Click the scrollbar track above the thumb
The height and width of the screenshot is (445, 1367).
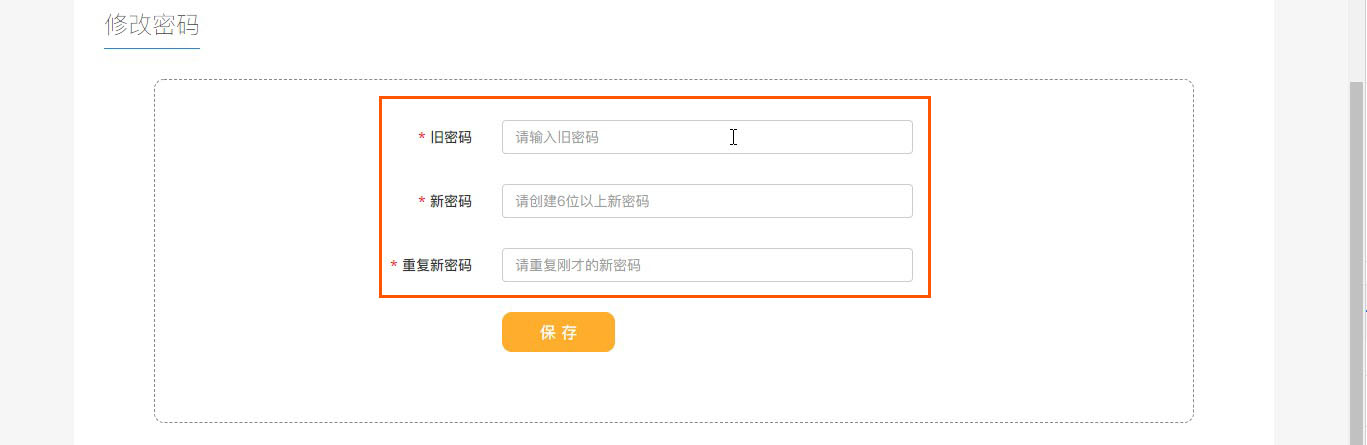pyautogui.click(x=1357, y=40)
